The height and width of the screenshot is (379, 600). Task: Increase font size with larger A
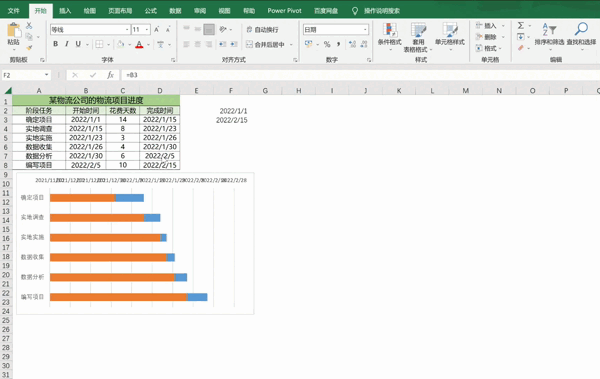coord(157,29)
